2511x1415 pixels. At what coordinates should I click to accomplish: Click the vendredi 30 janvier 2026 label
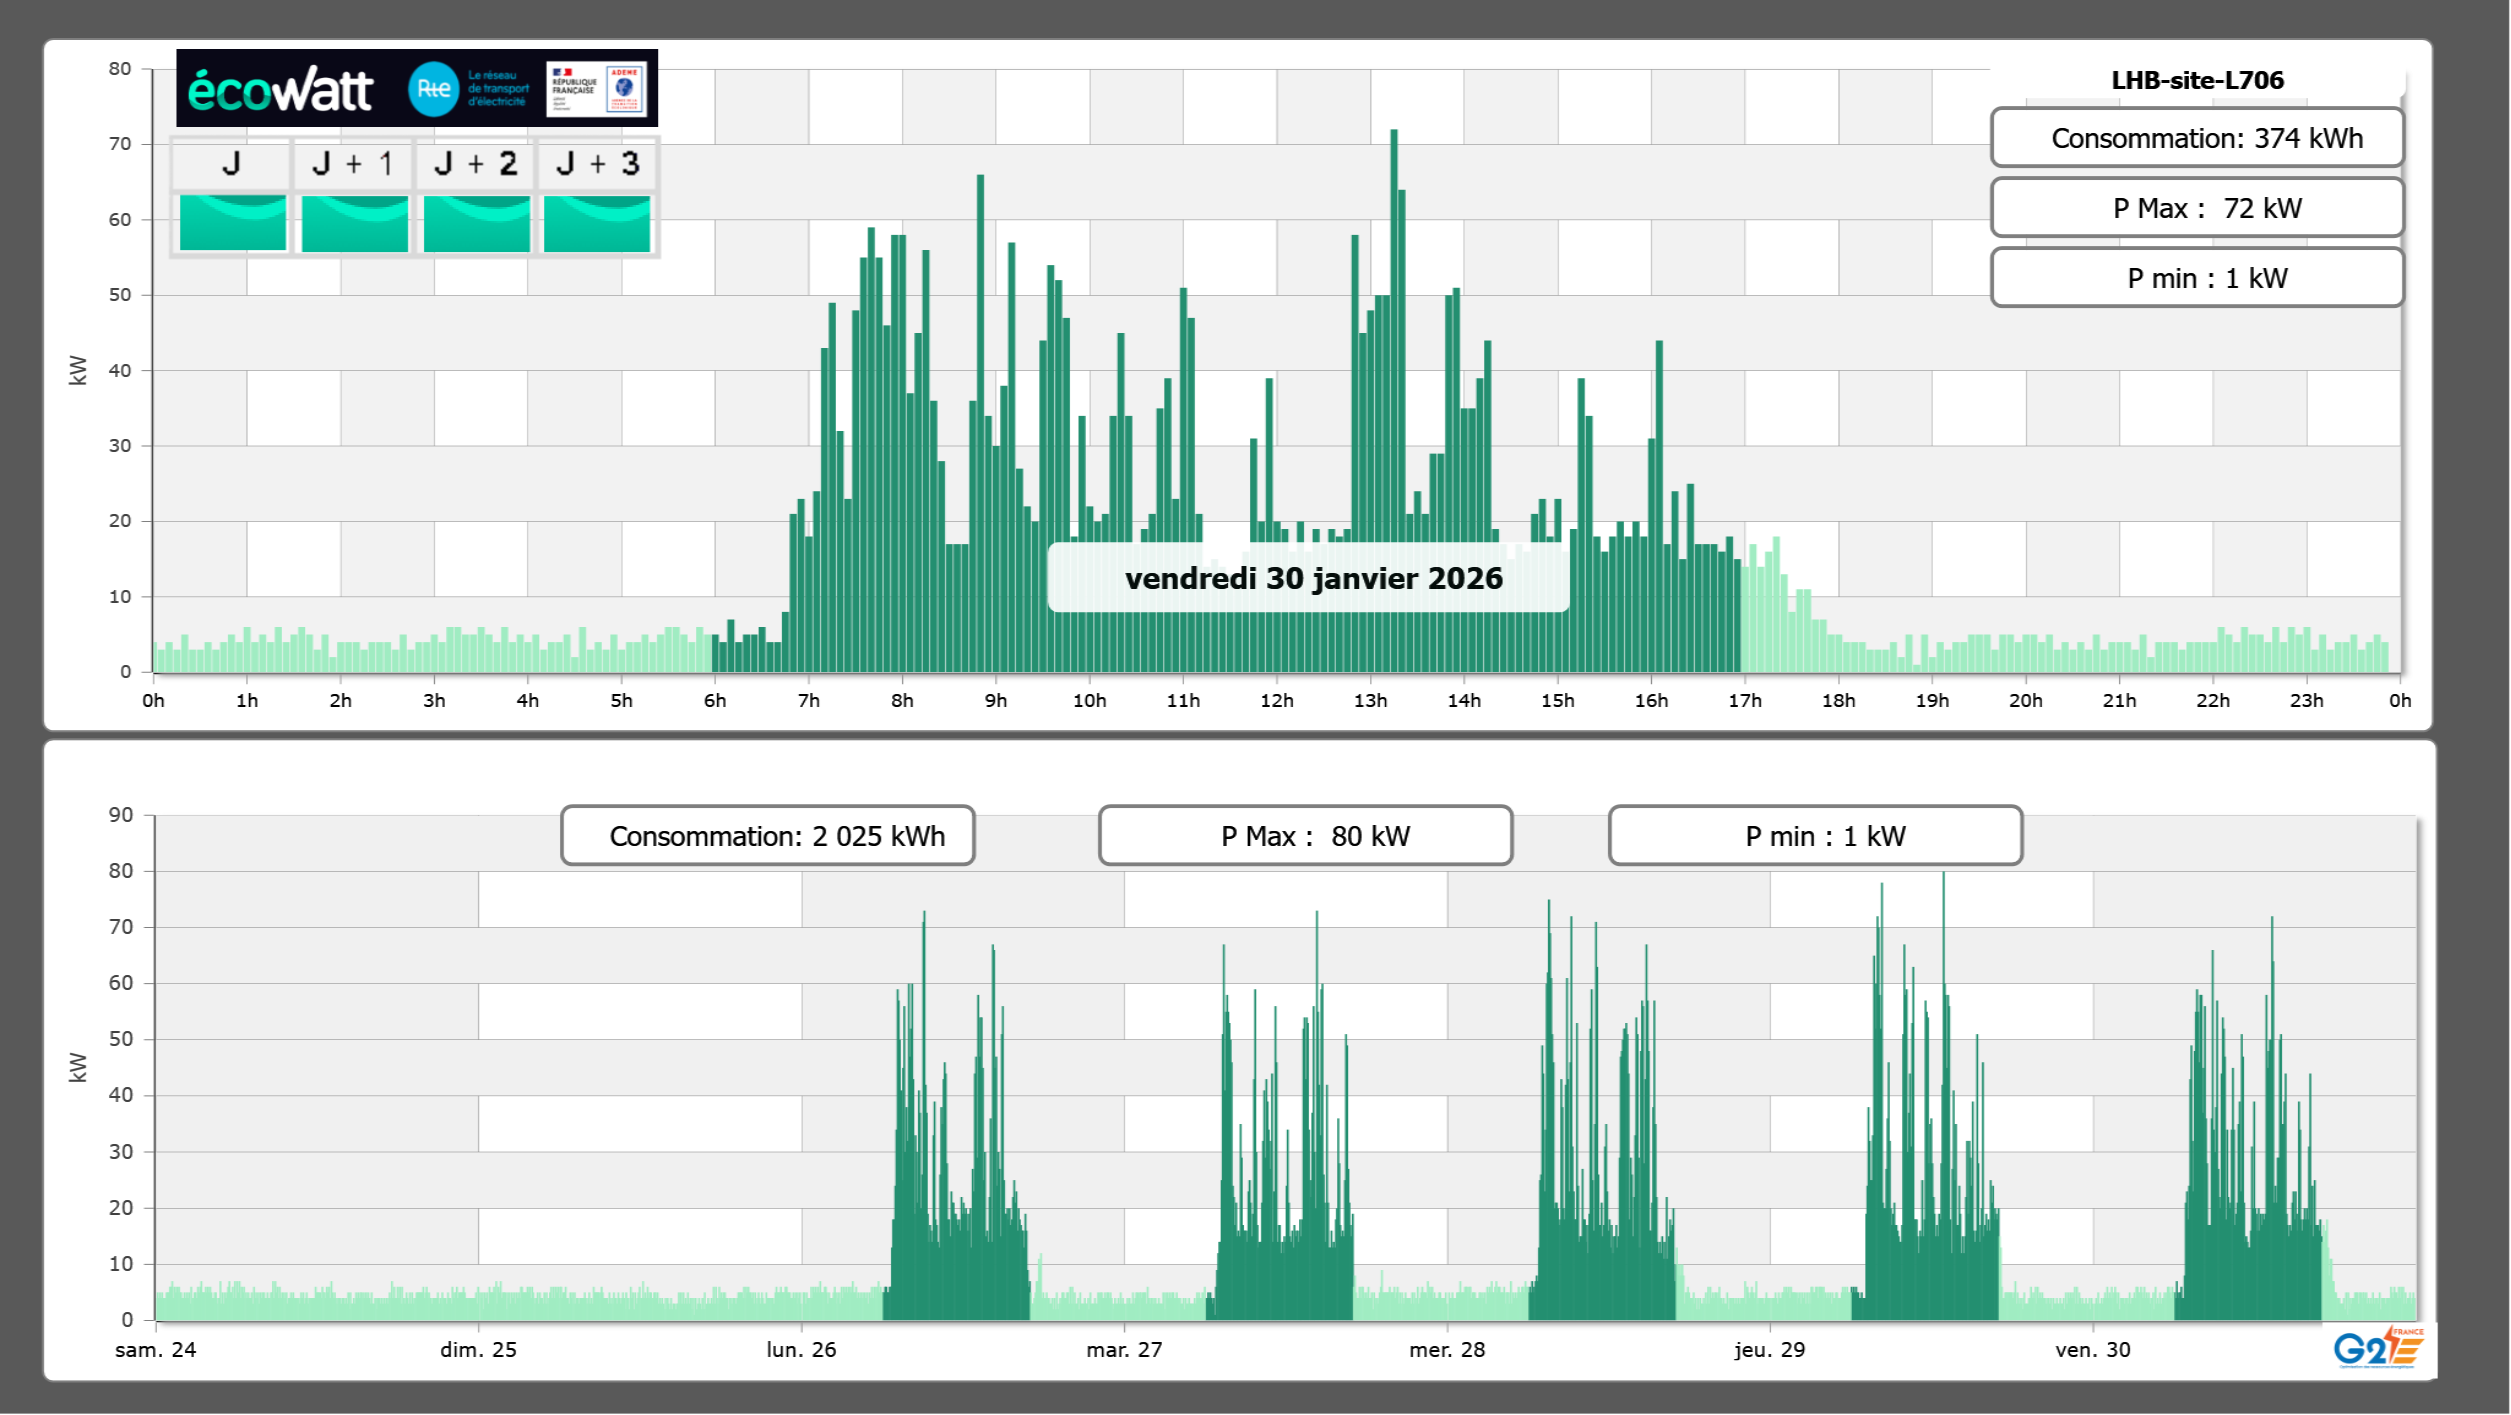pos(1312,578)
